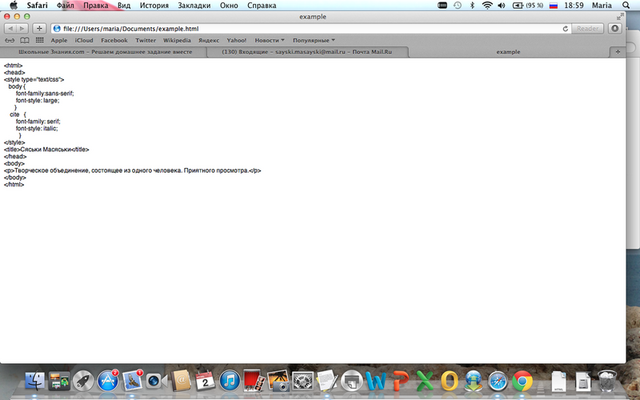This screenshot has height=400, width=640.
Task: Open iPhoto camera icon in dock
Action: tap(278, 381)
